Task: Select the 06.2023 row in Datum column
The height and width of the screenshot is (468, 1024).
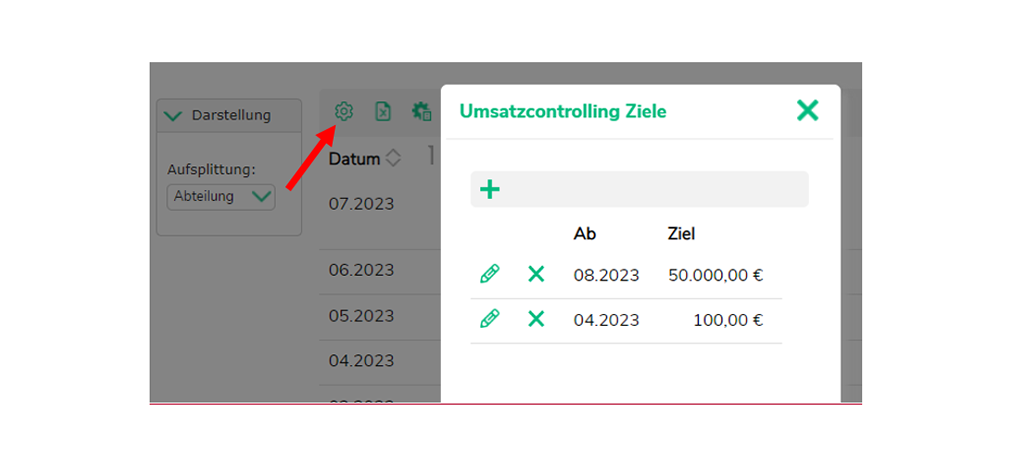Action: tap(361, 270)
